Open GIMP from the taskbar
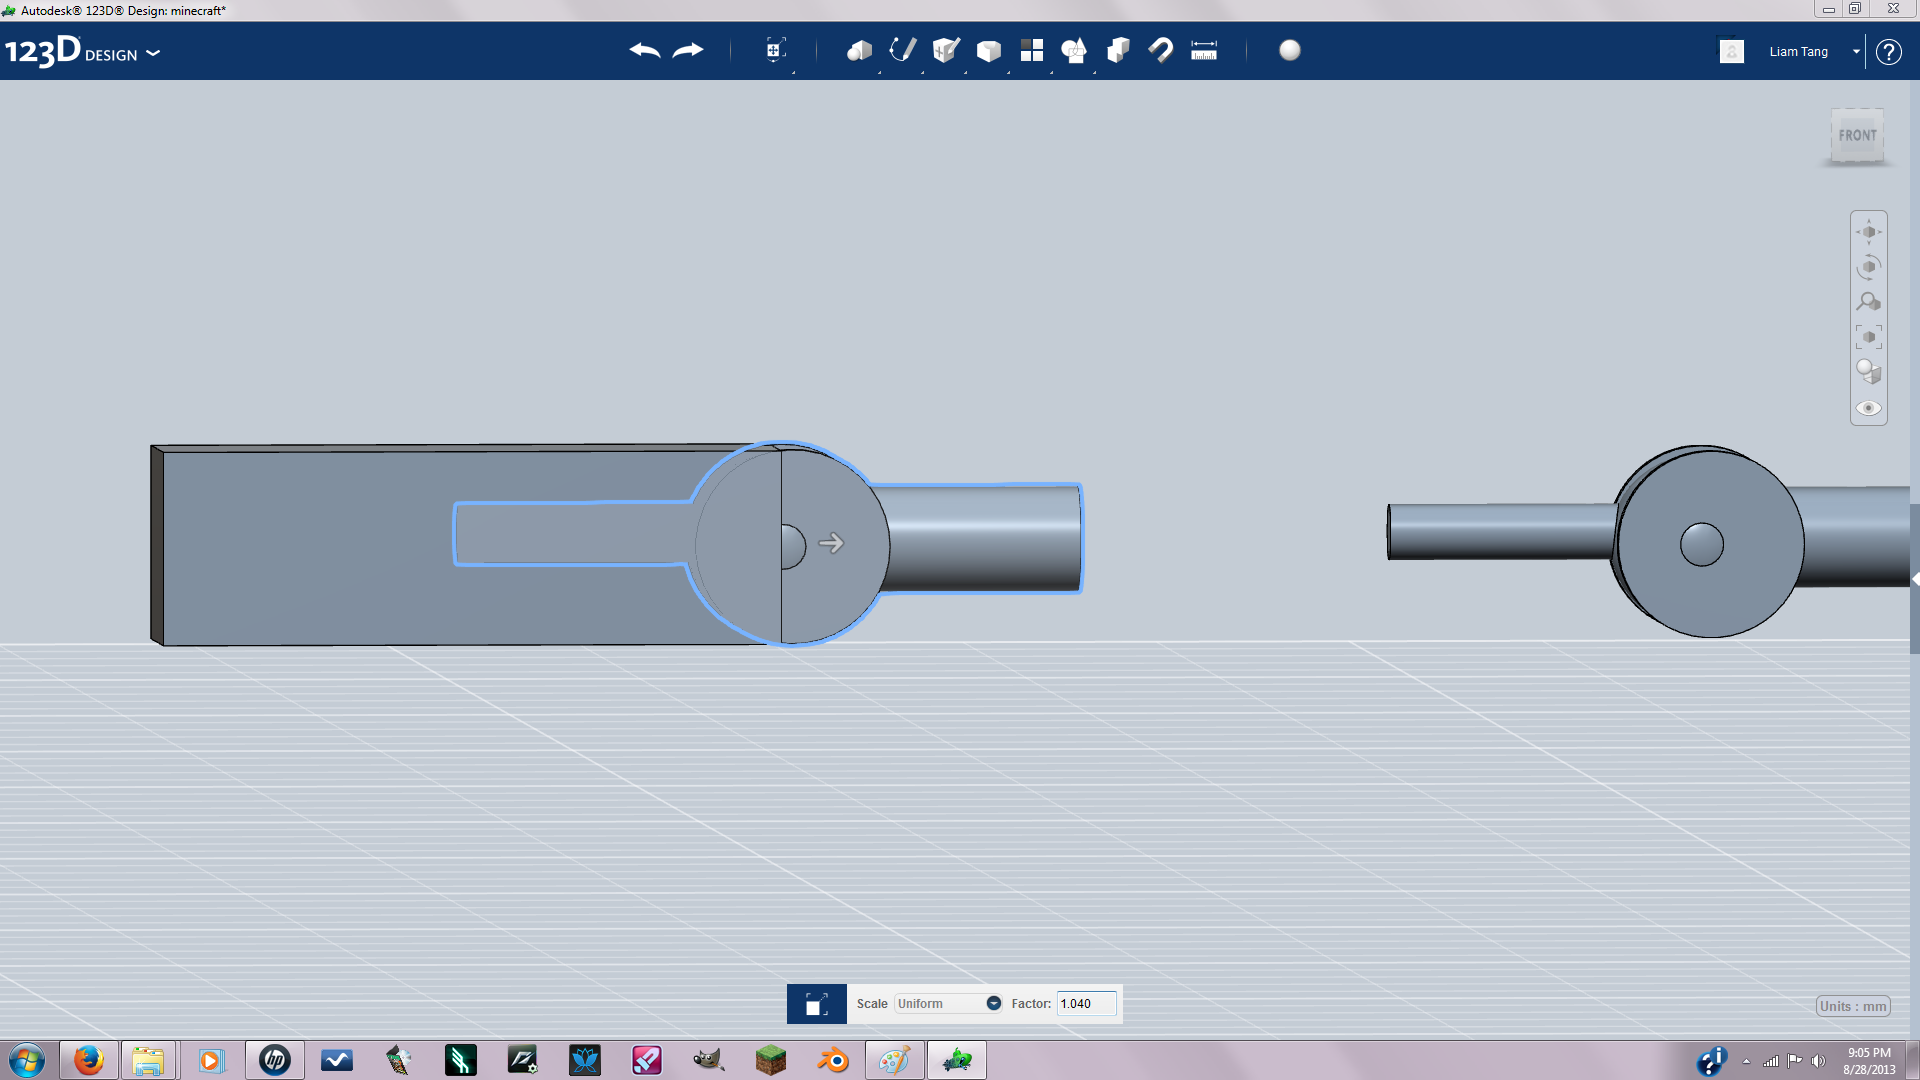 point(708,1060)
